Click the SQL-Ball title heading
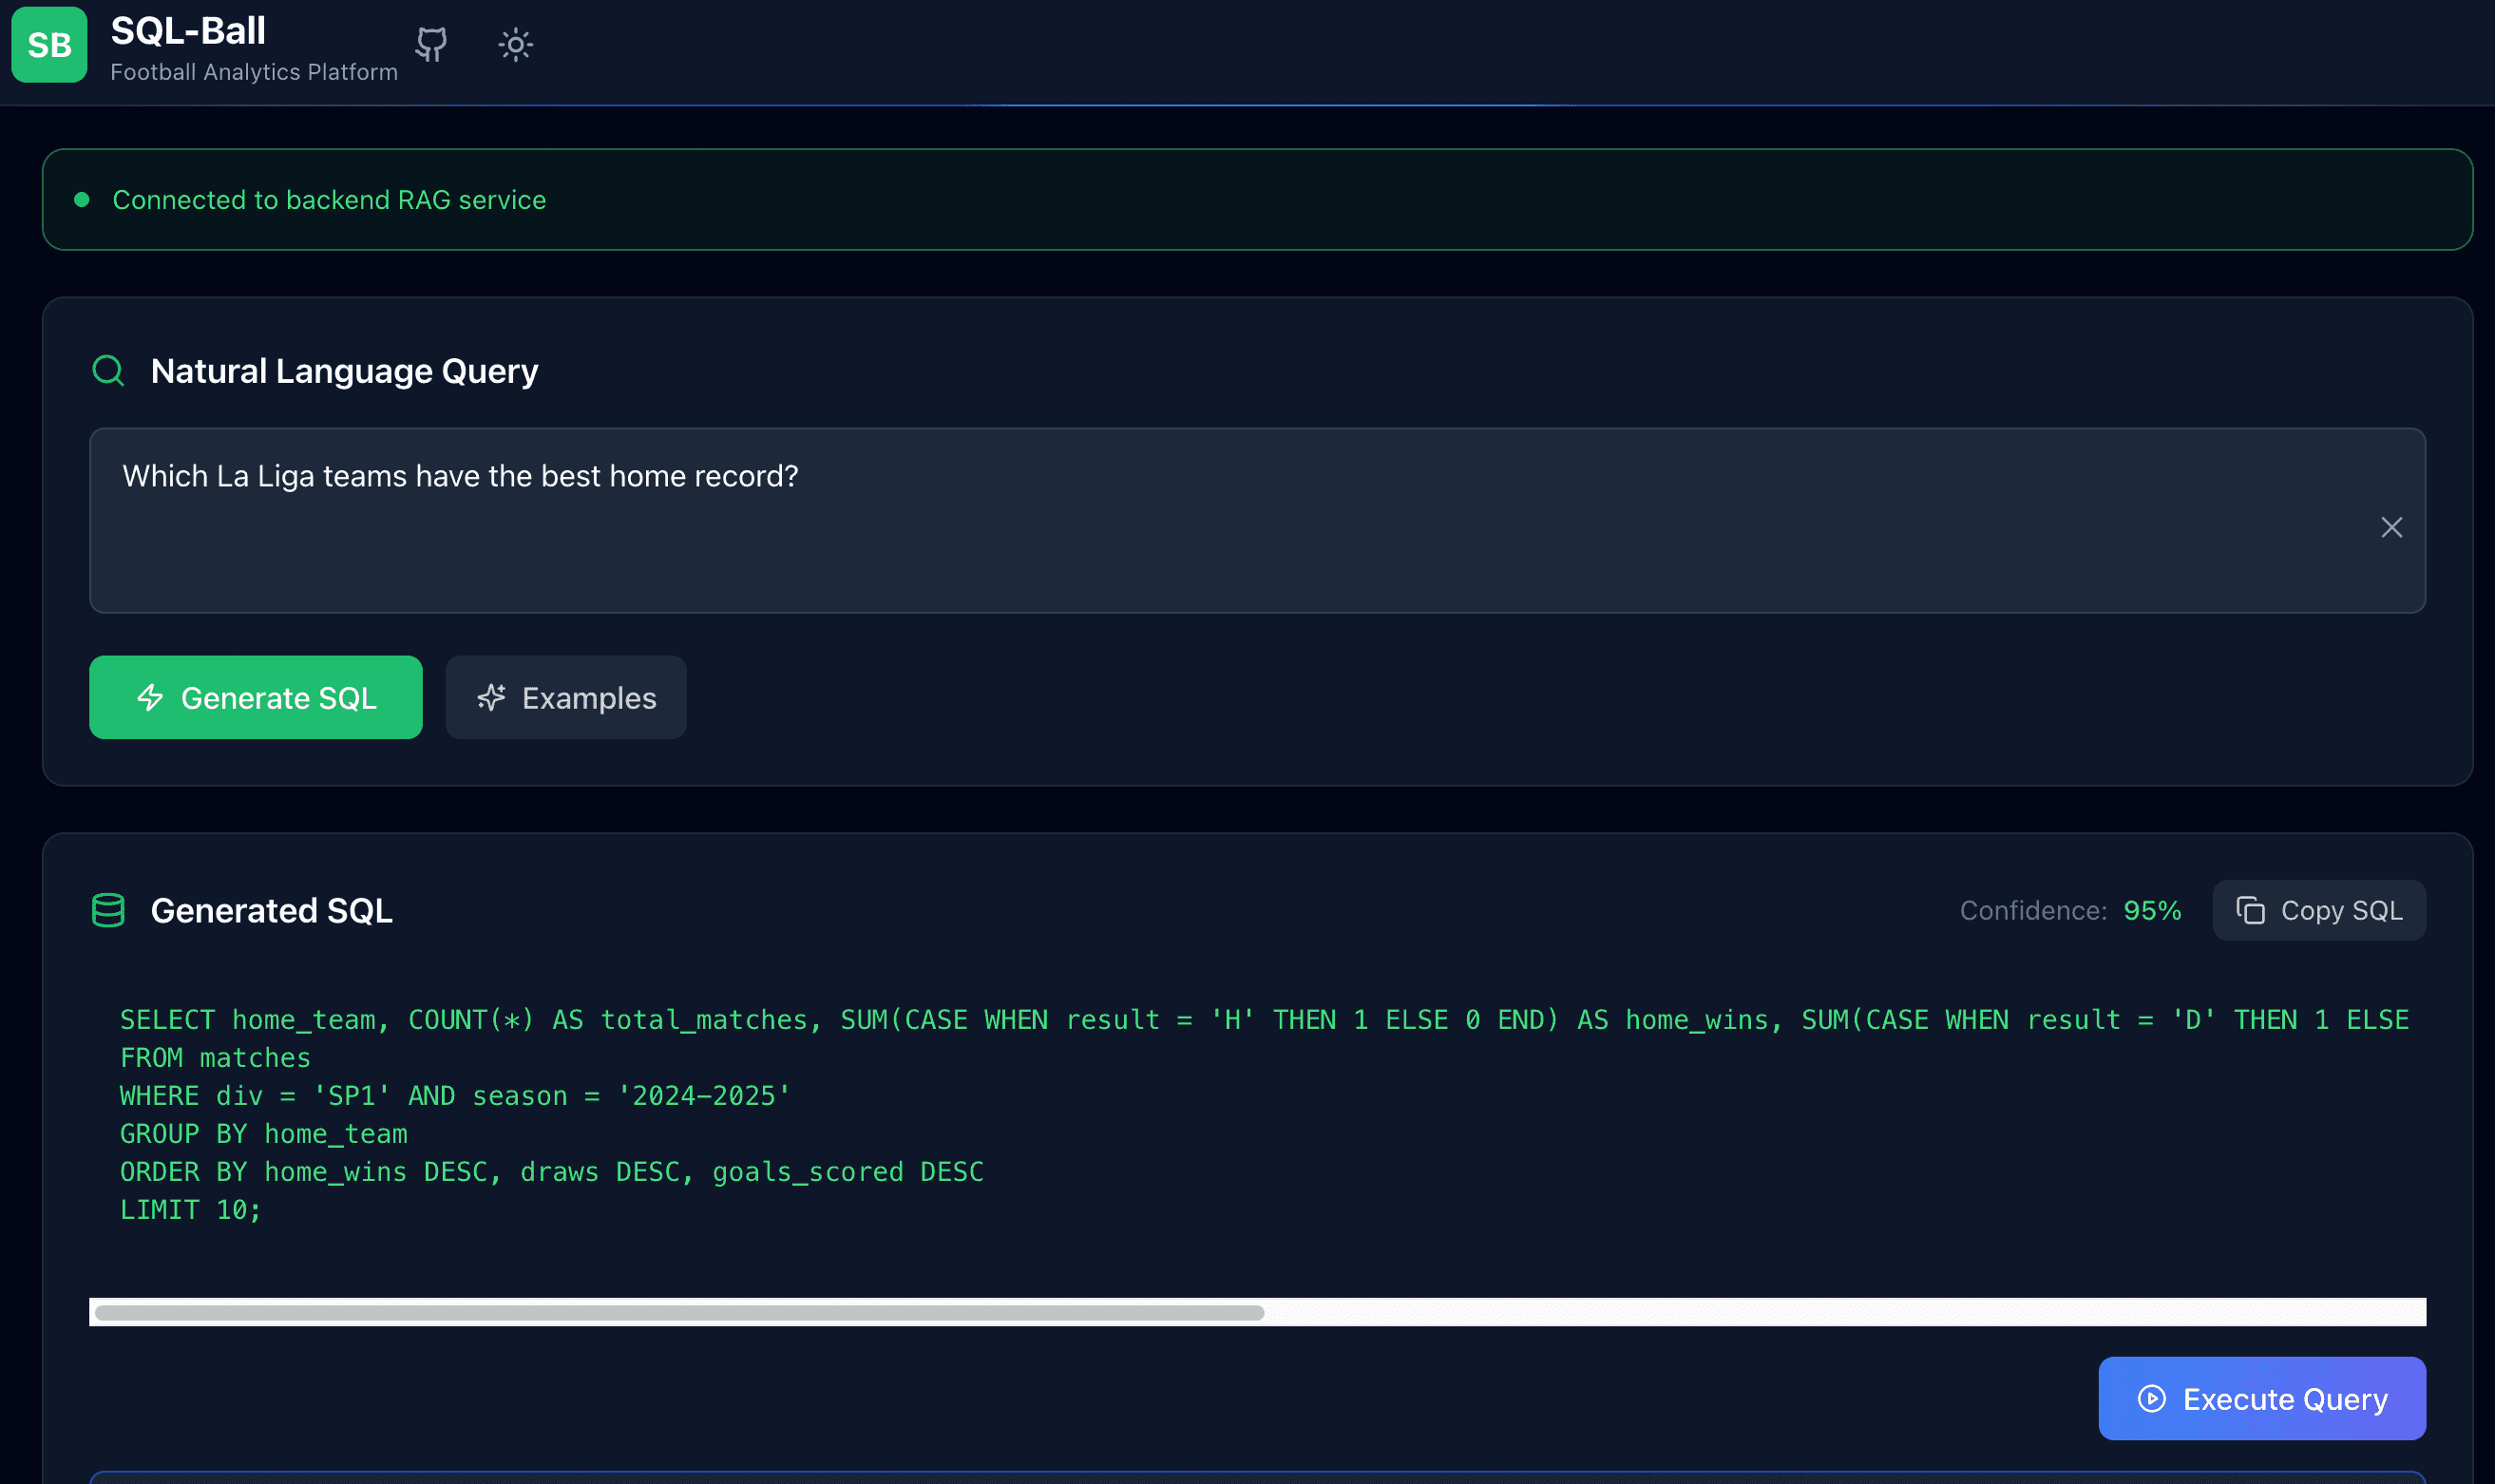The height and width of the screenshot is (1484, 2495). point(188,29)
